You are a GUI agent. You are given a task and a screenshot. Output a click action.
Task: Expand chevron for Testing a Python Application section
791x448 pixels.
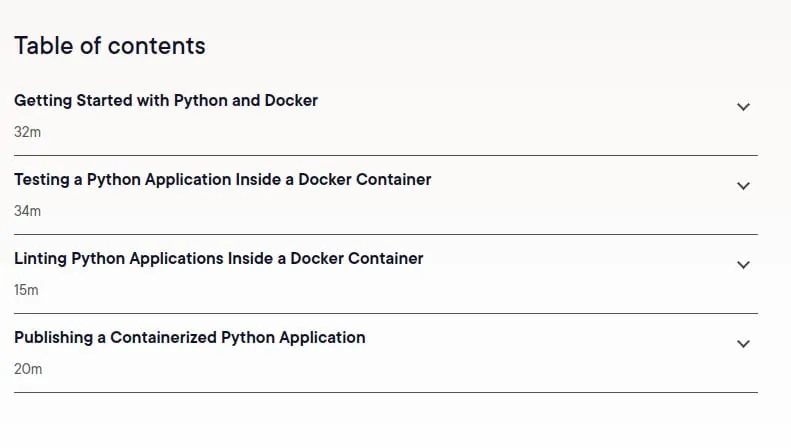[x=743, y=186]
